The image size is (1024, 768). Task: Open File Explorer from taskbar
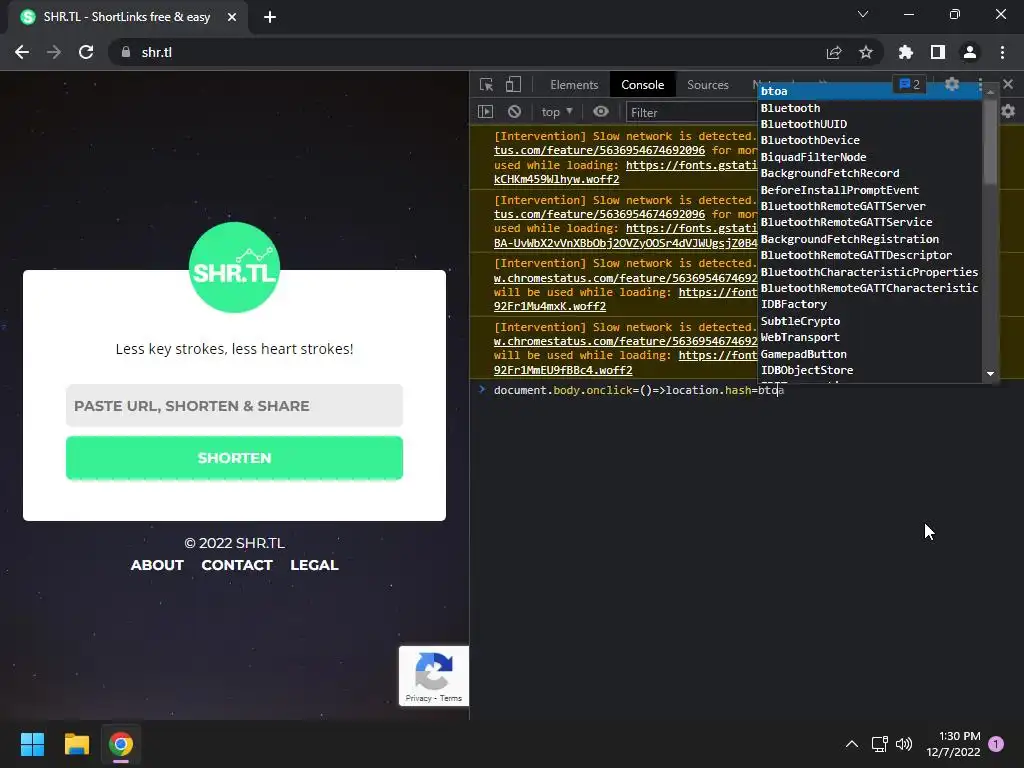tap(76, 744)
